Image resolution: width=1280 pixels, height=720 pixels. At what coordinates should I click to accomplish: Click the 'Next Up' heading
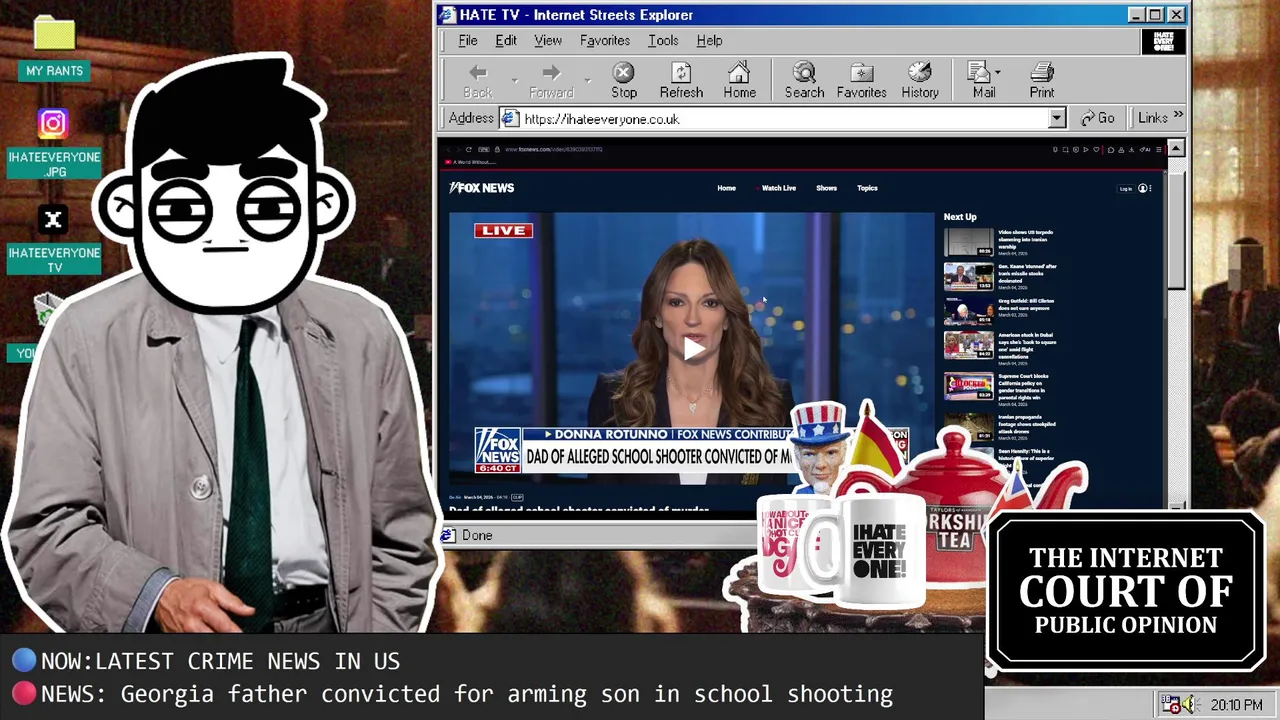click(960, 217)
